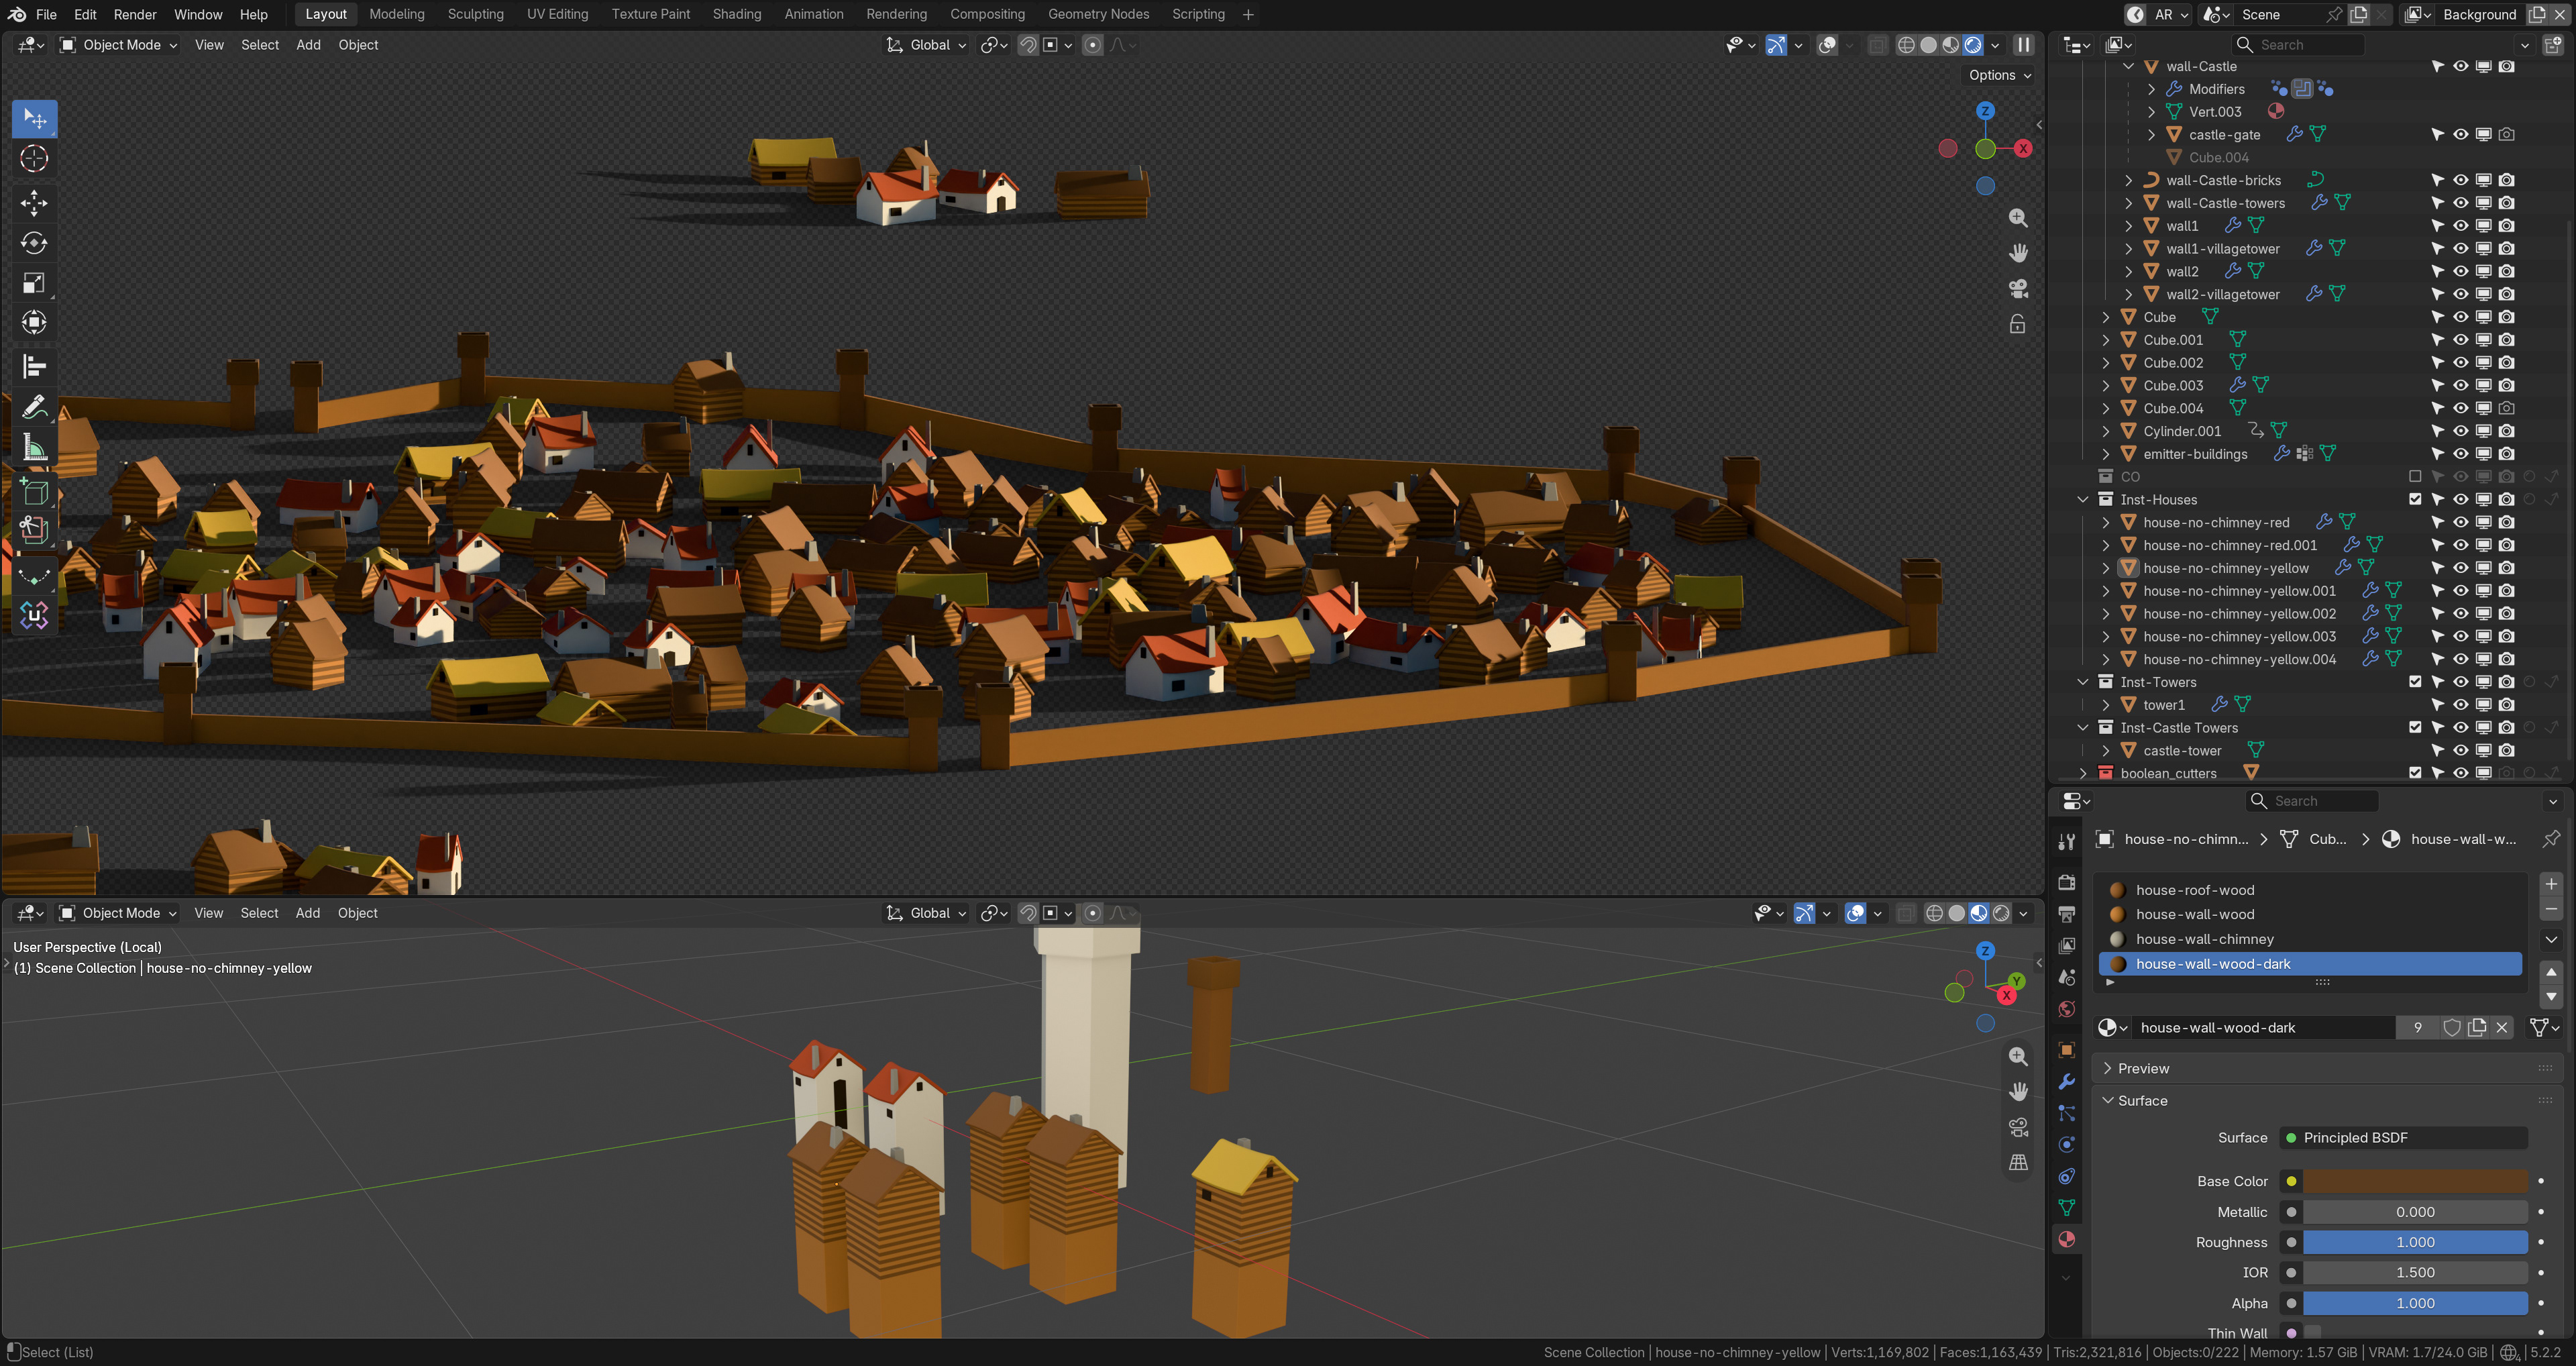The width and height of the screenshot is (2576, 1366).
Task: Toggle render camera icon for castle-gate
Action: coord(2506,134)
